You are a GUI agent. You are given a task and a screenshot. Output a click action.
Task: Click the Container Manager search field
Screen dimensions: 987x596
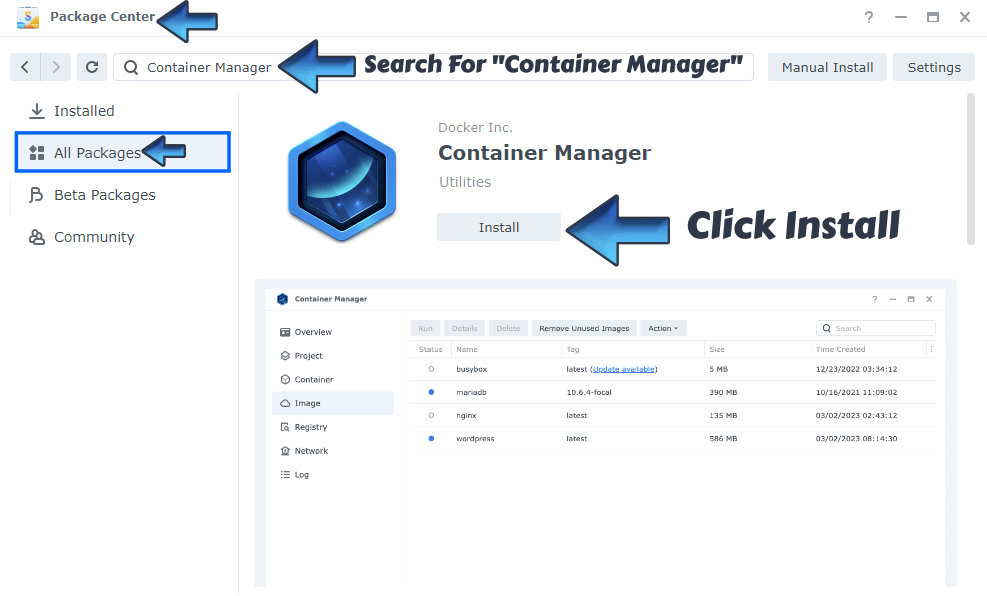click(433, 67)
